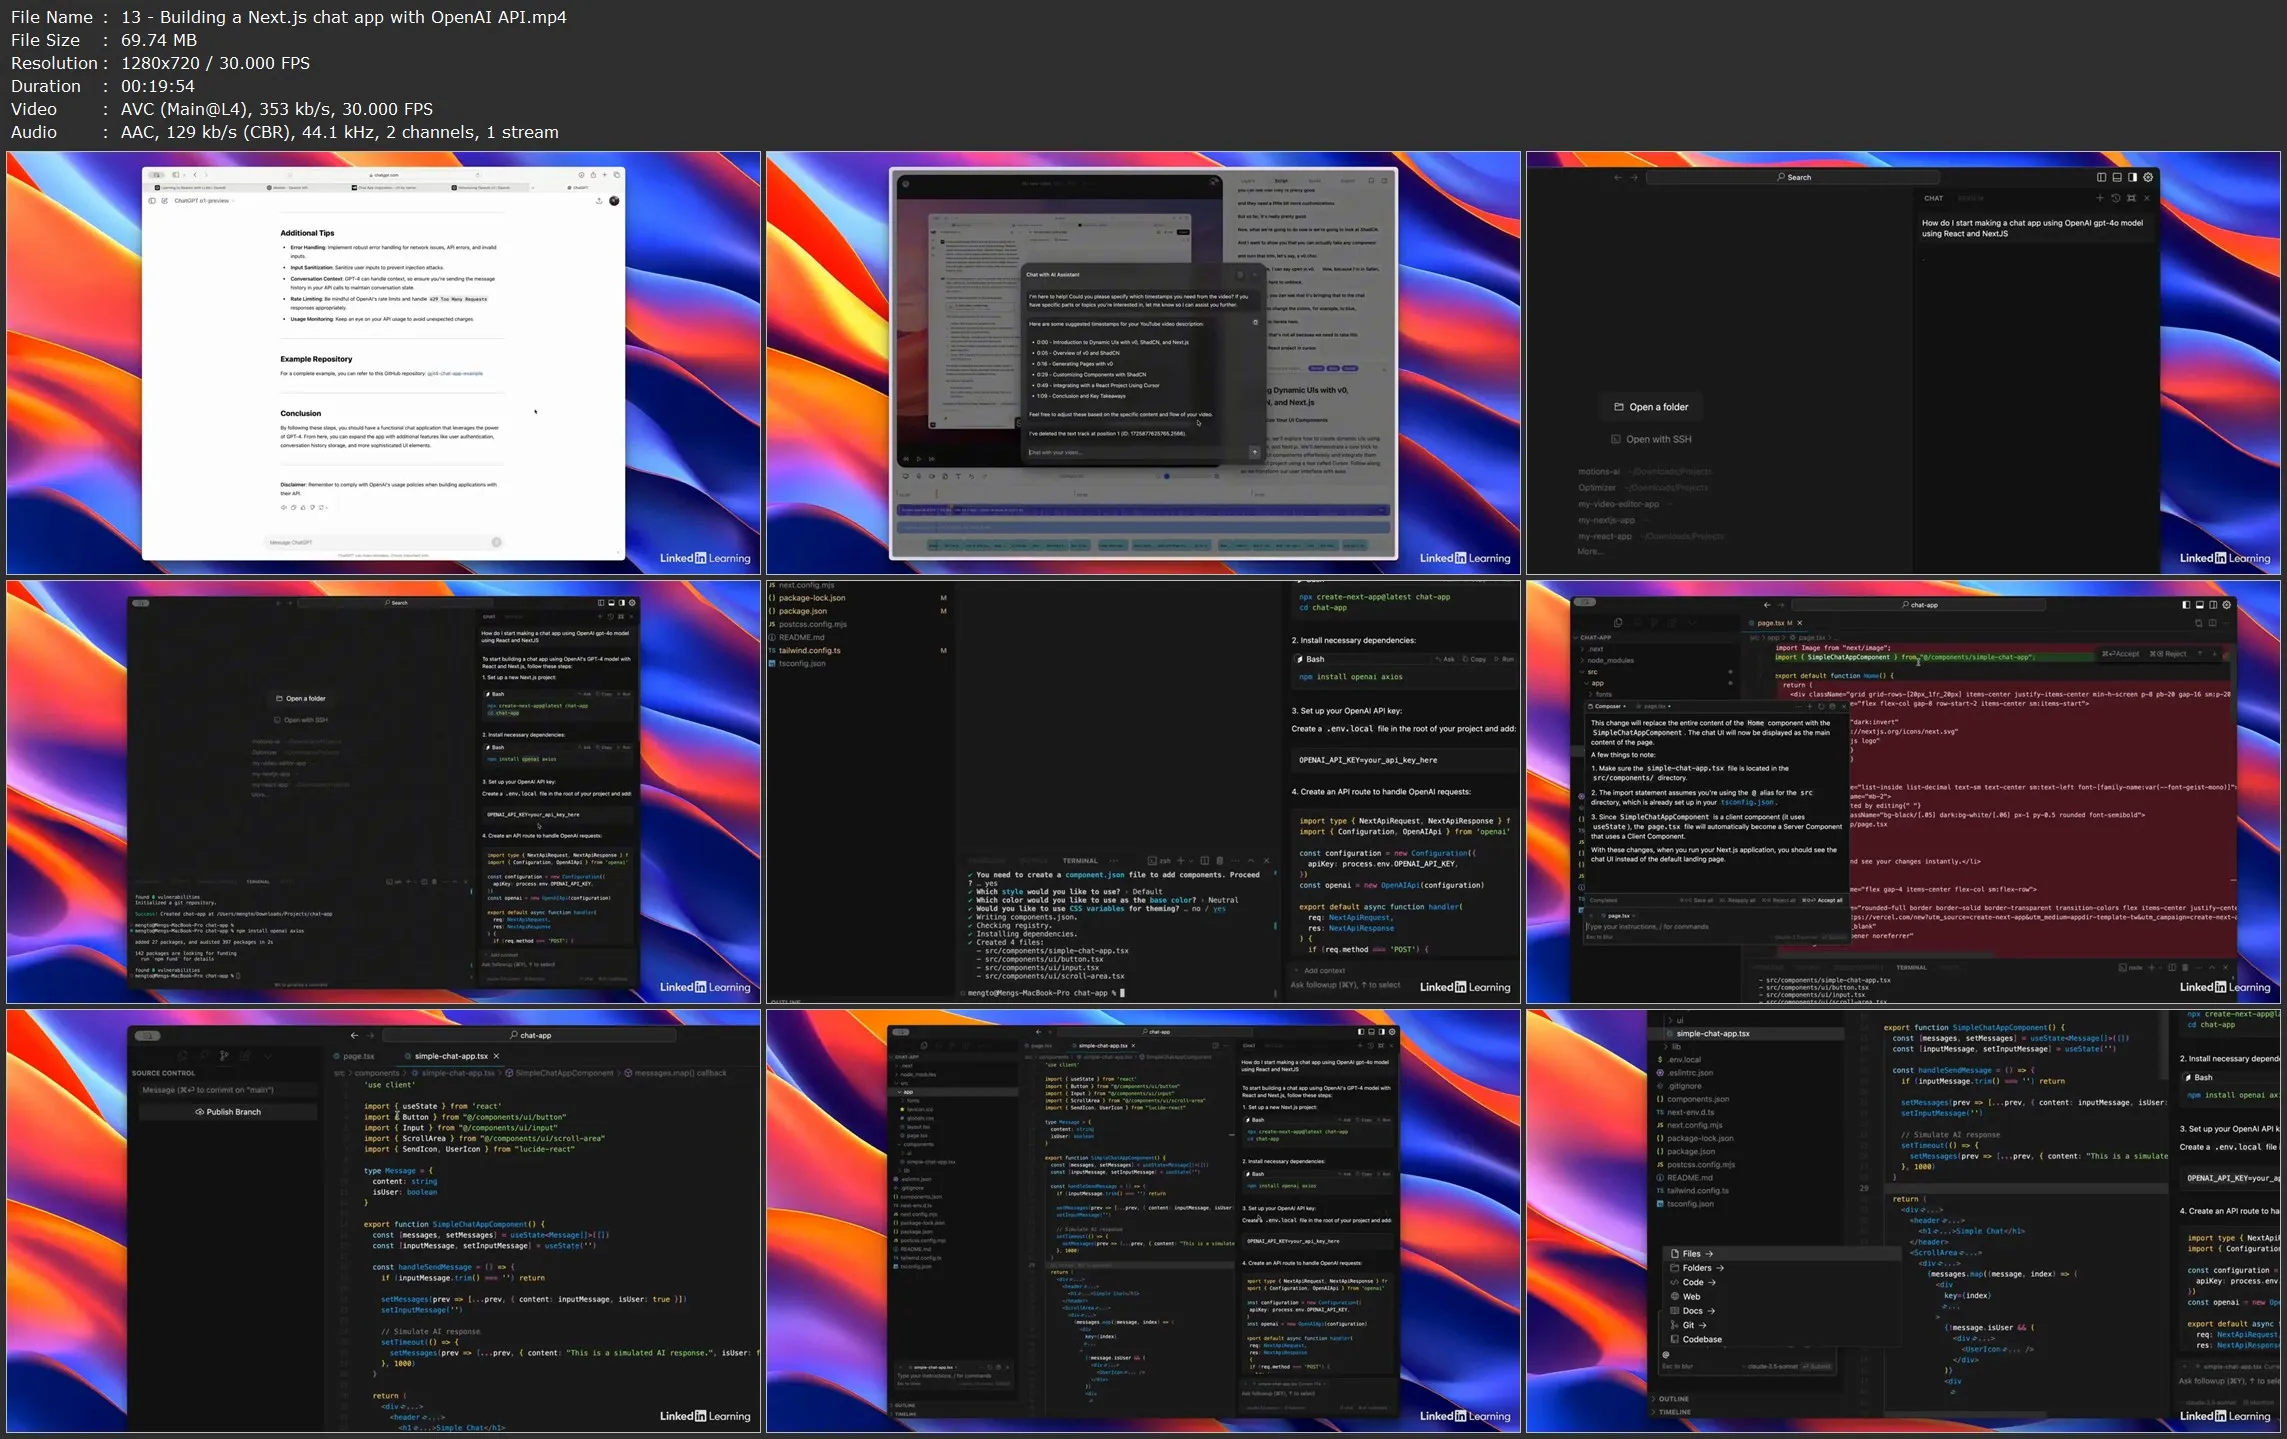Expand the lib folder in the bottom-right frame
The image size is (2287, 1439).
click(x=1673, y=1047)
